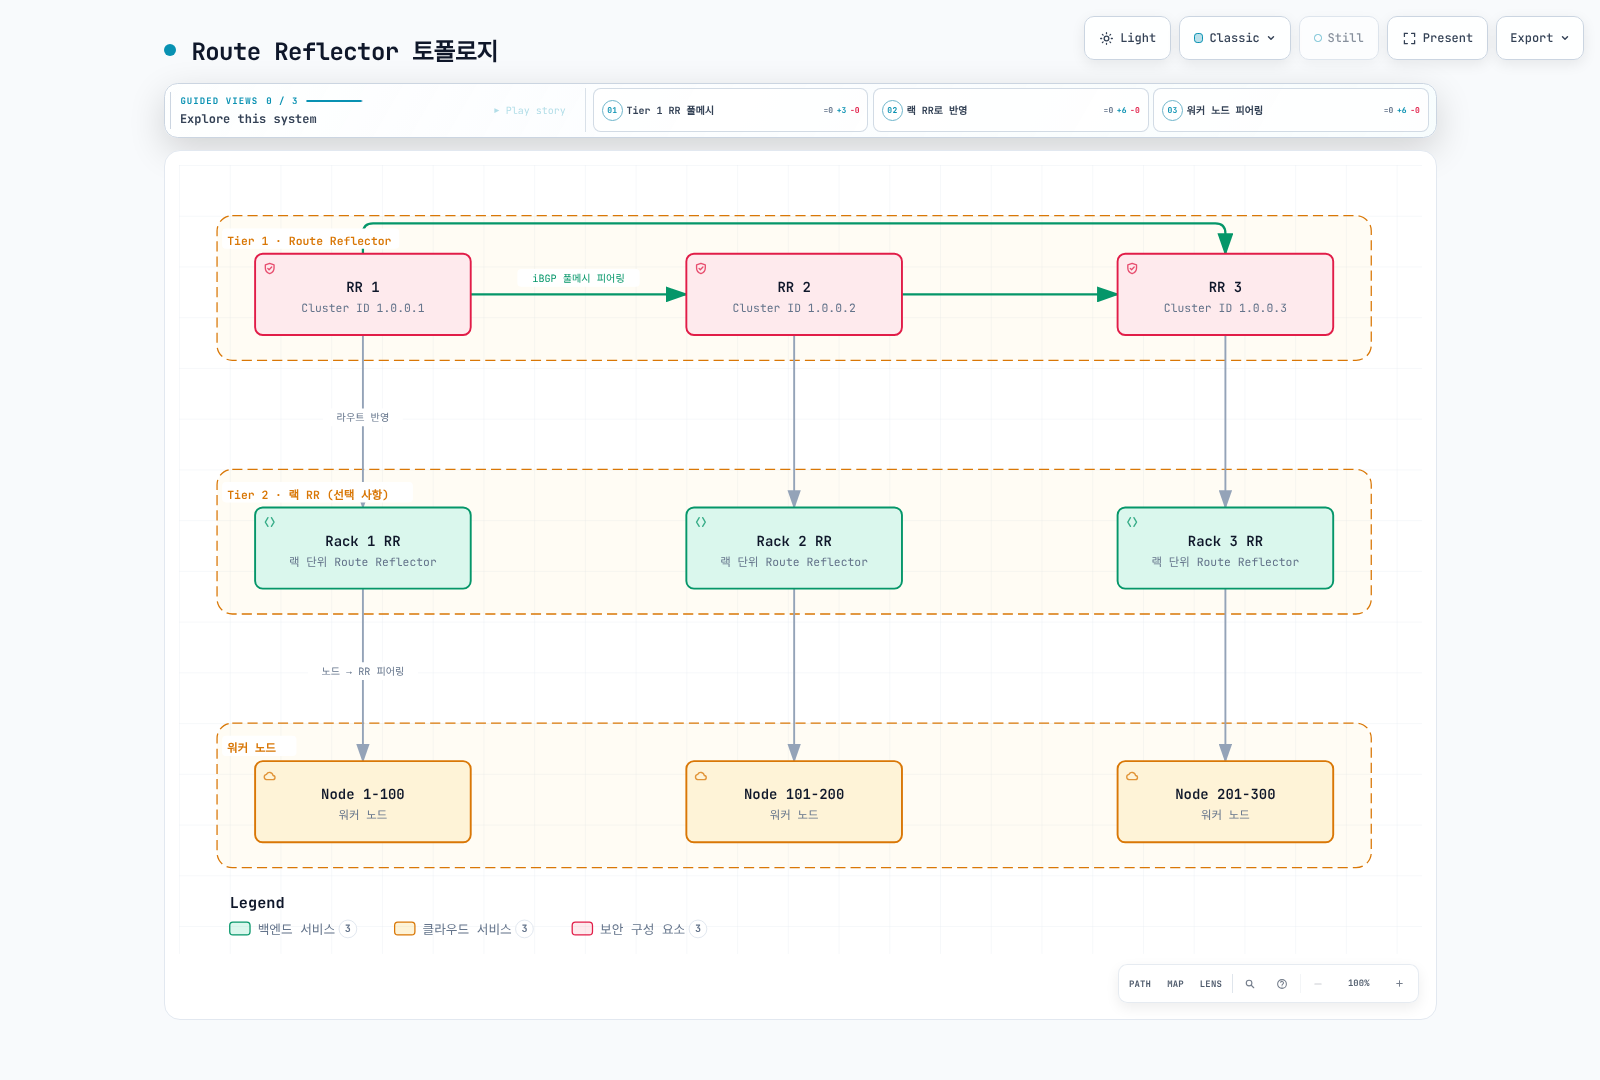Toggle the Light theme button
The width and height of the screenshot is (1600, 1080).
pyautogui.click(x=1127, y=38)
